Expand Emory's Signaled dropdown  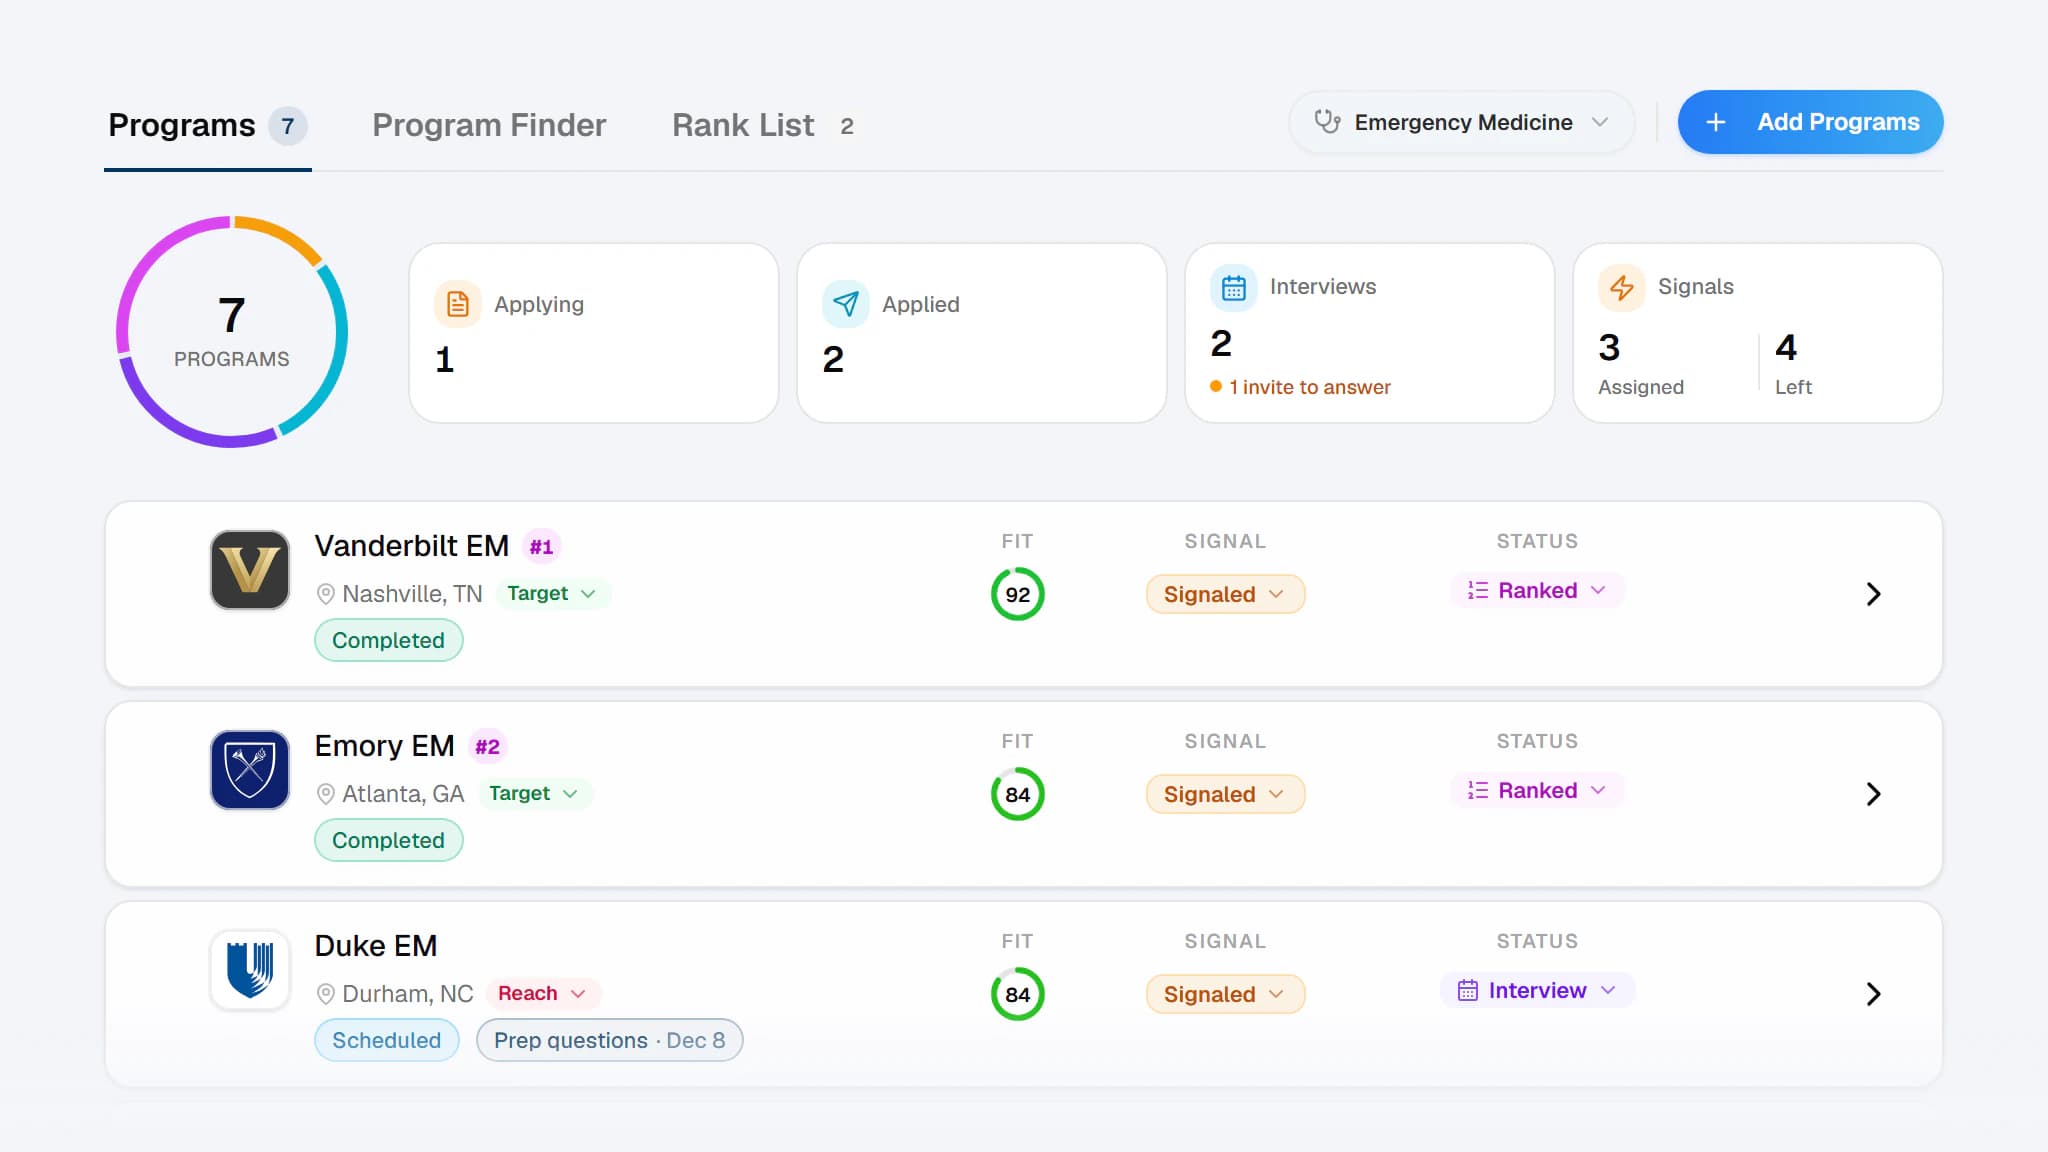pos(1225,794)
